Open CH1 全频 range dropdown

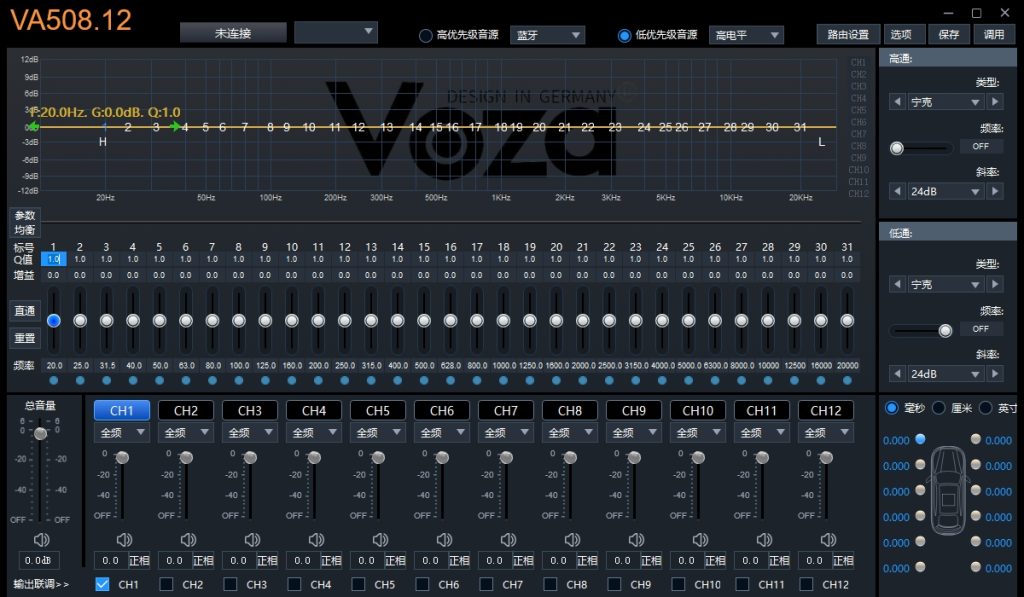[x=122, y=432]
